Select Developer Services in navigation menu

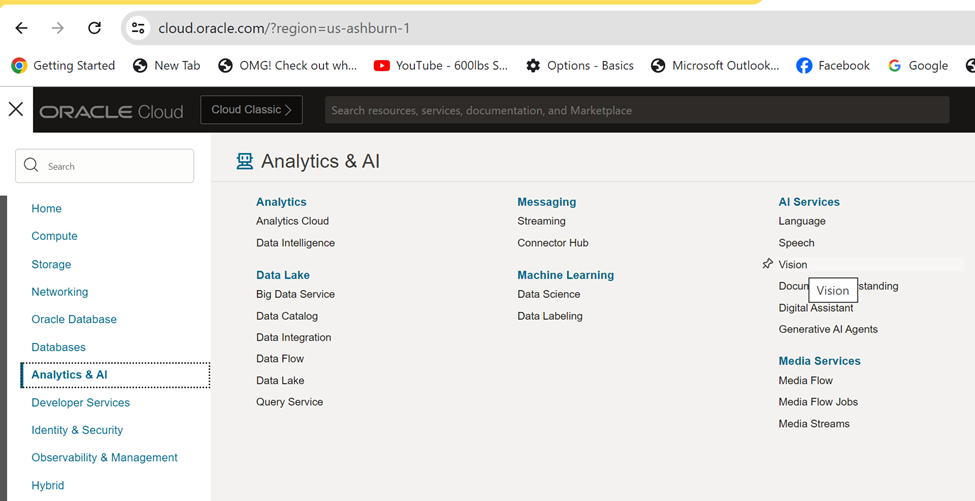coord(81,402)
